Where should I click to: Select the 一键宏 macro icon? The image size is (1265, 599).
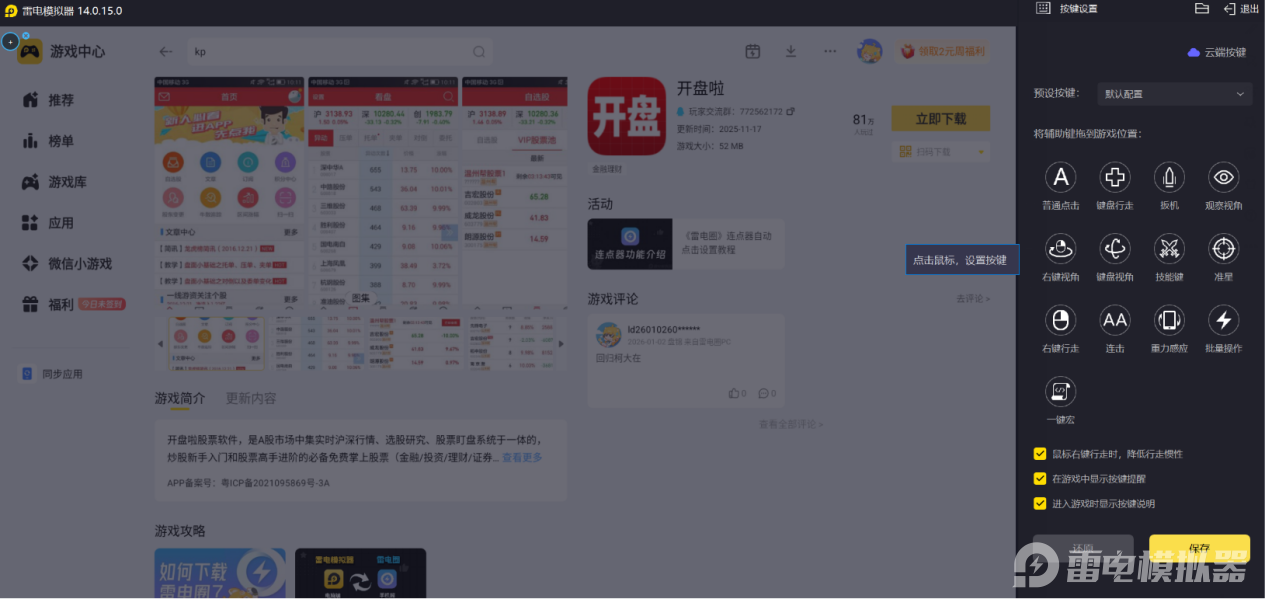(x=1060, y=391)
